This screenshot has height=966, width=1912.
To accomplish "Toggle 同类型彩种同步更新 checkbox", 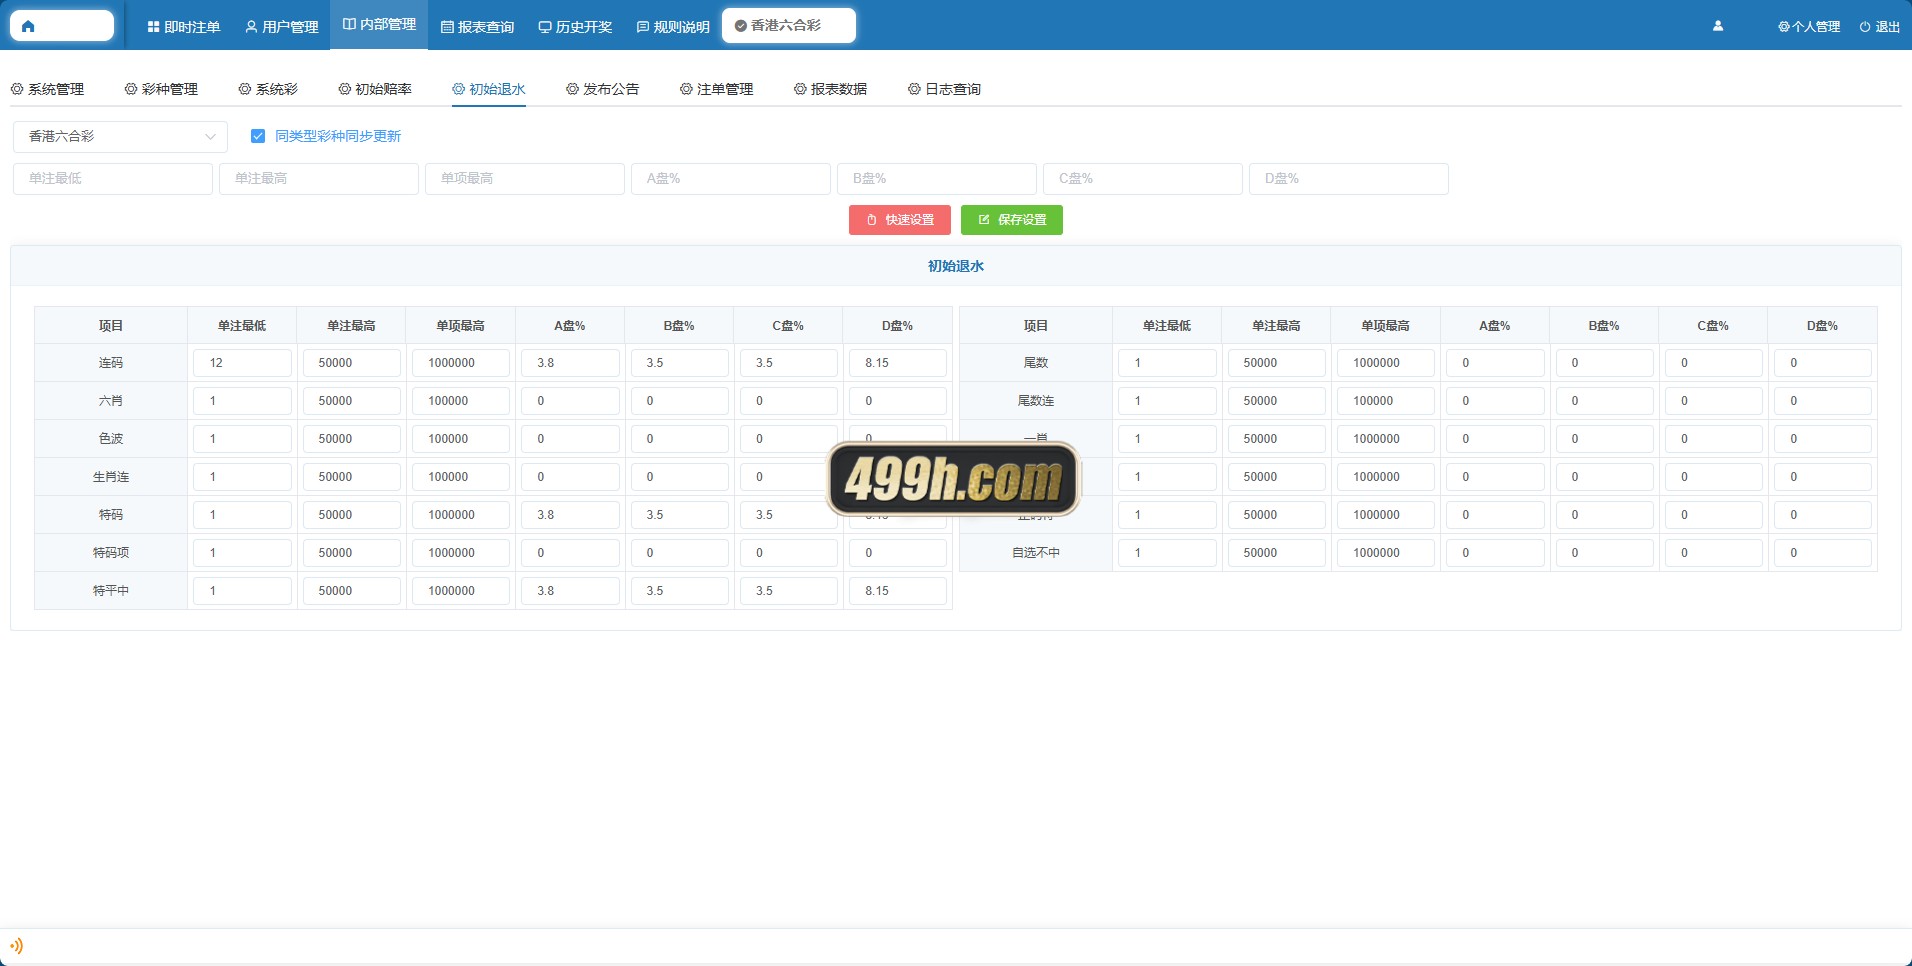I will coord(258,136).
